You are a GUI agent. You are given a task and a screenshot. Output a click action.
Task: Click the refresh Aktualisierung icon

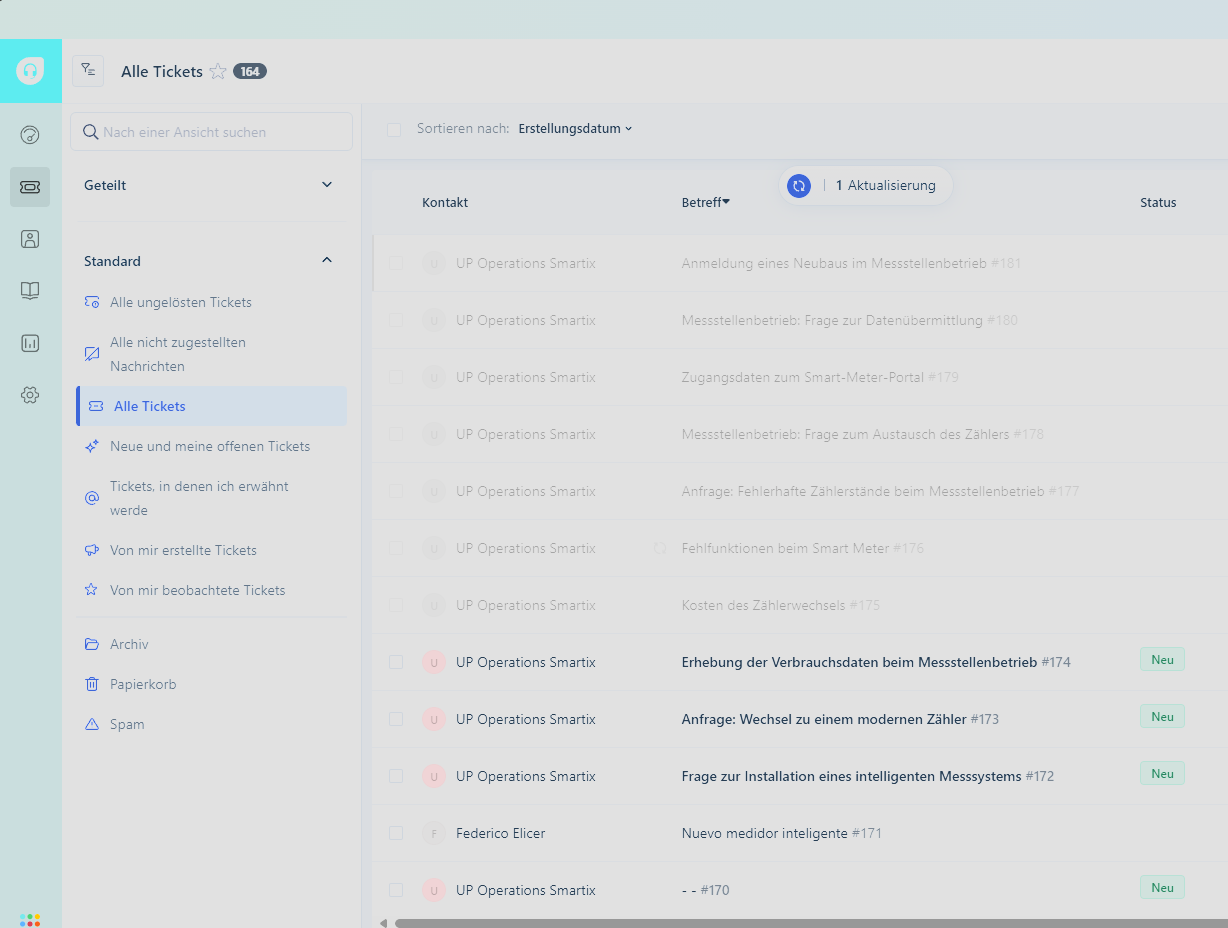(x=798, y=186)
